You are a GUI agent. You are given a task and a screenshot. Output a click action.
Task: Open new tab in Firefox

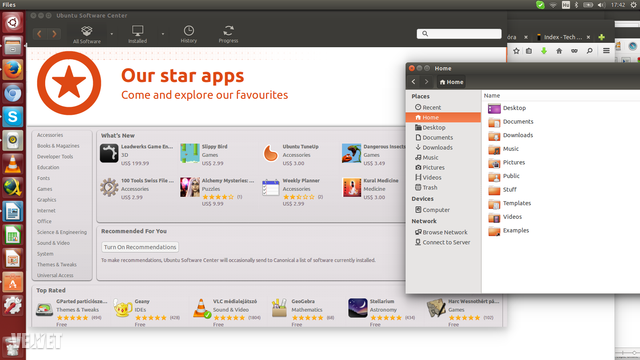tap(602, 37)
